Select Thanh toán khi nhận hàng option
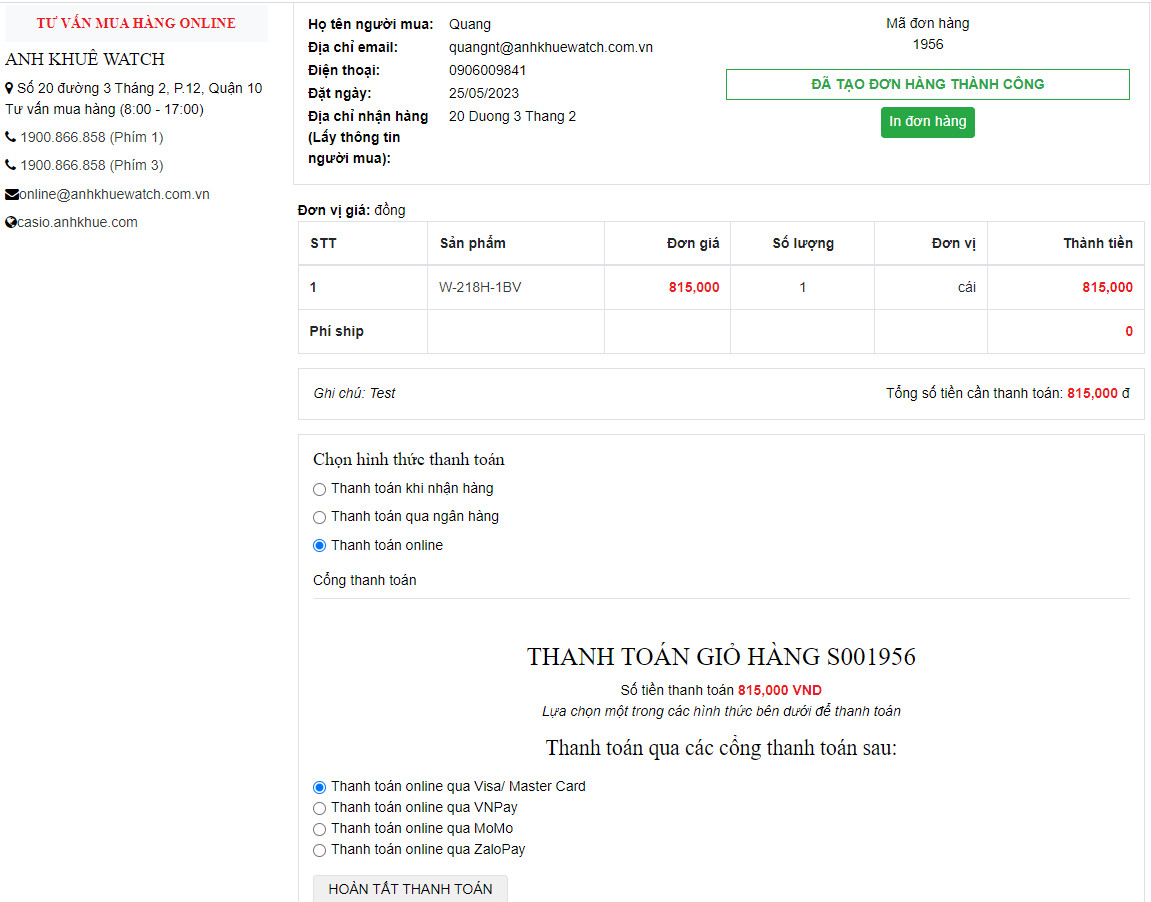 coord(319,490)
